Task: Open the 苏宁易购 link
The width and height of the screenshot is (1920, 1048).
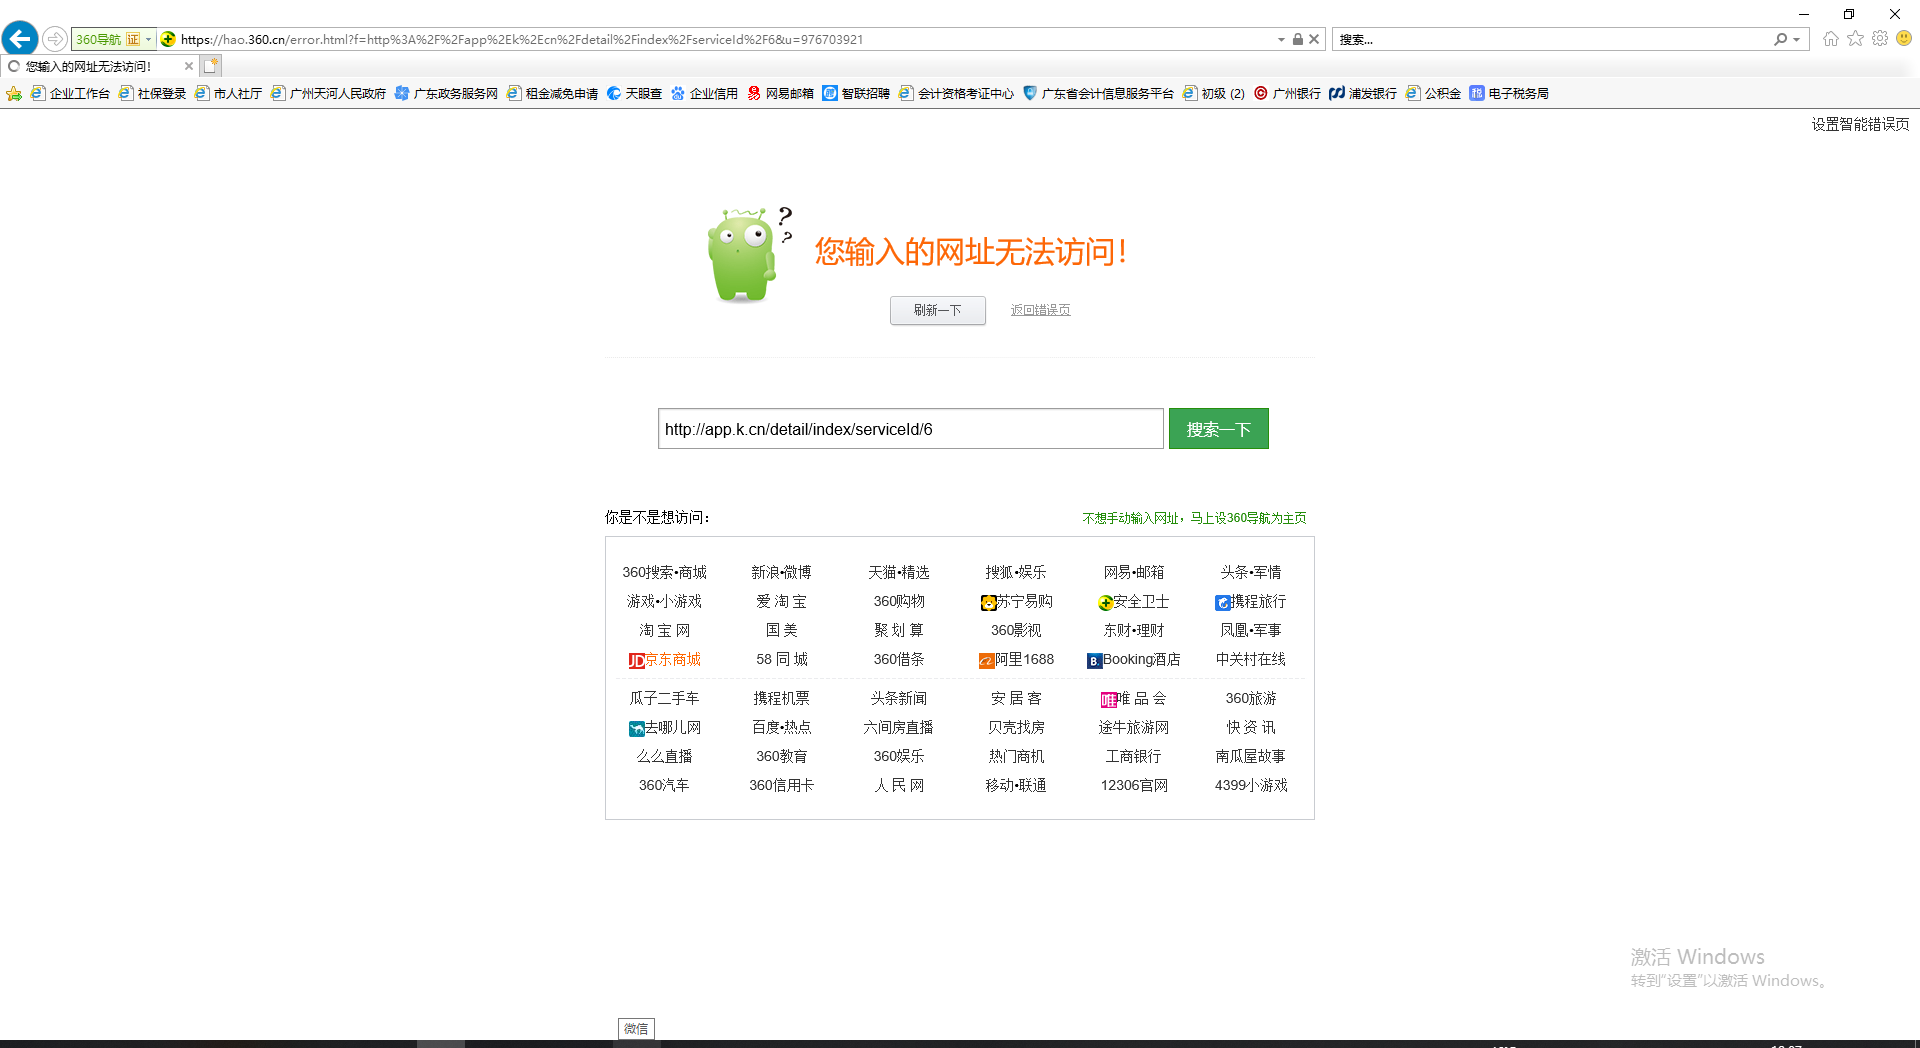Action: point(1016,601)
